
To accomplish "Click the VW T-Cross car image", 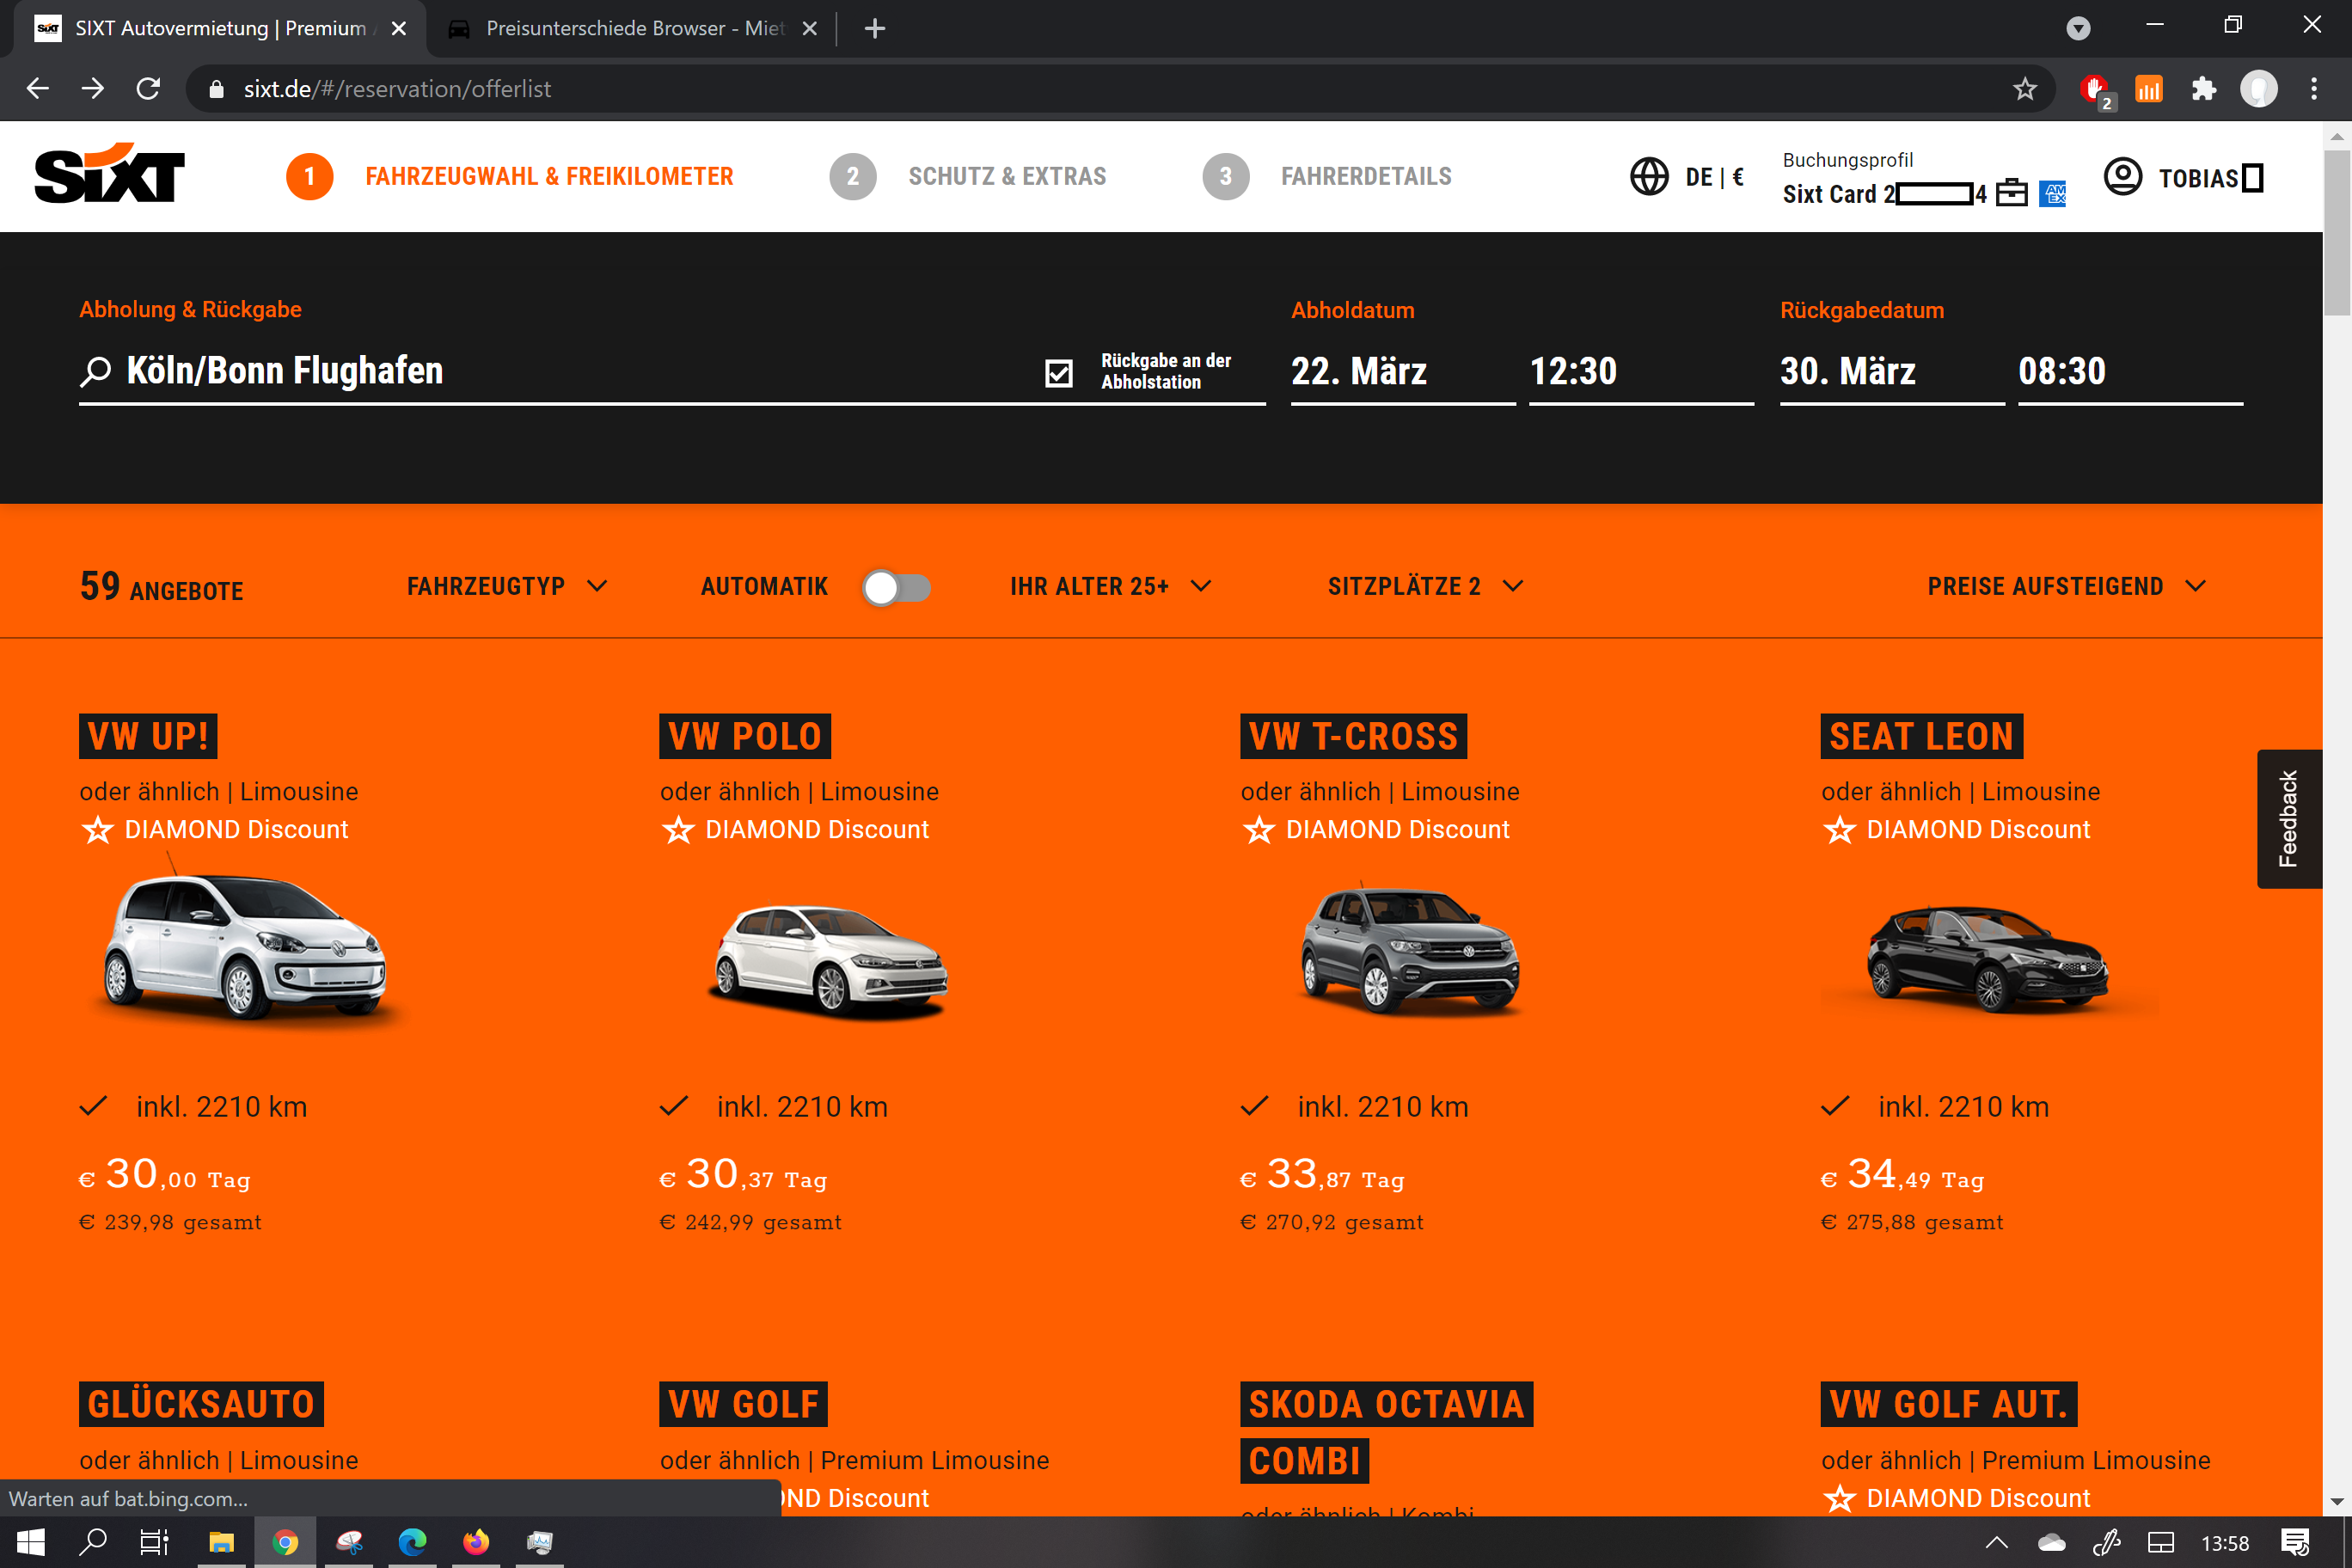I will pyautogui.click(x=1410, y=949).
